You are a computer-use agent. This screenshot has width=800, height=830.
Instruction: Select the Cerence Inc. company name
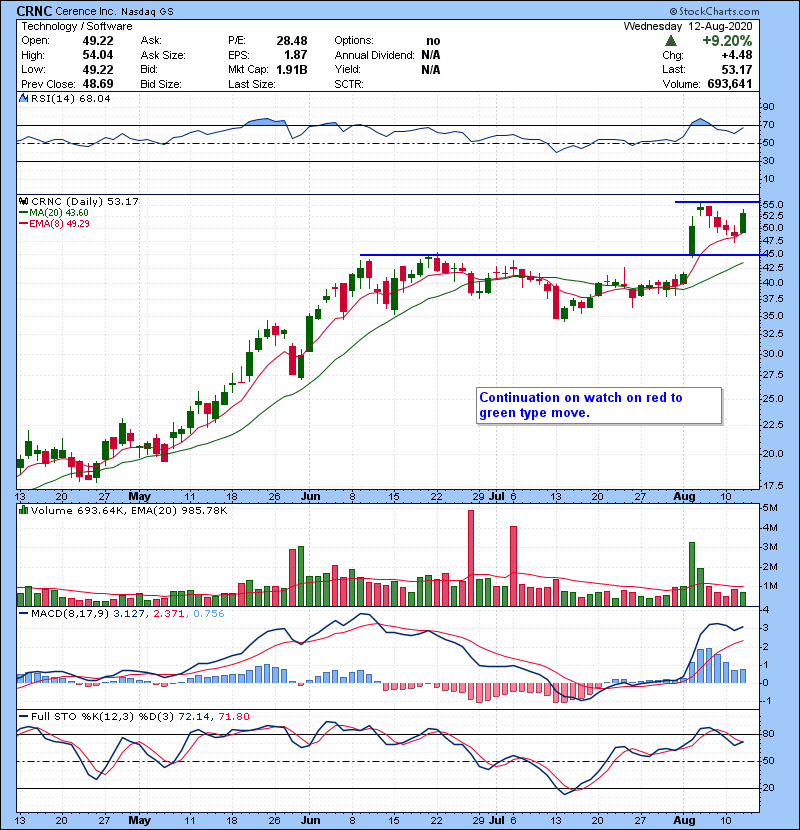point(85,11)
